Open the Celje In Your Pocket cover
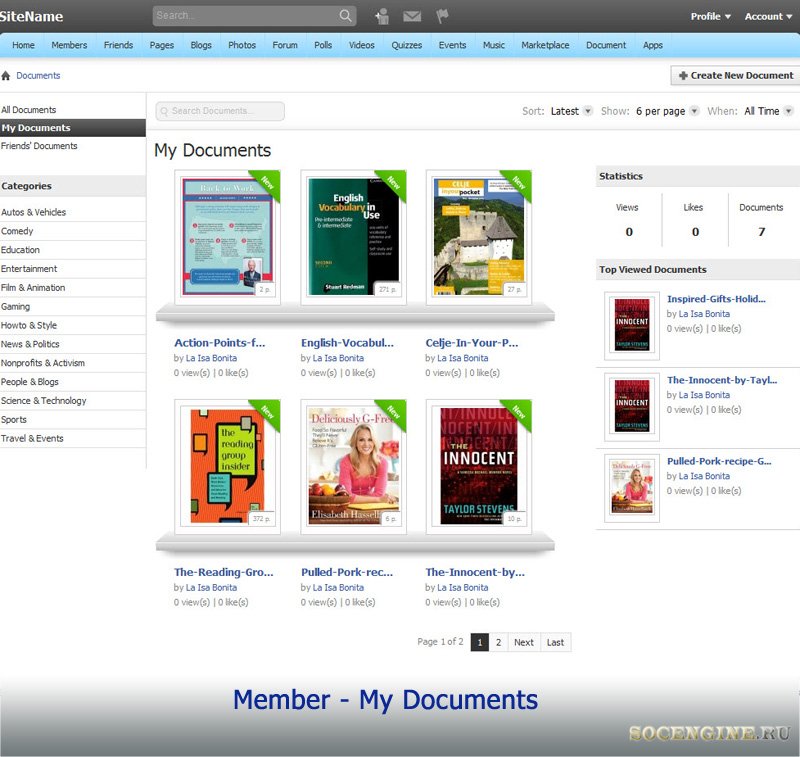The height and width of the screenshot is (757, 800). tap(479, 237)
